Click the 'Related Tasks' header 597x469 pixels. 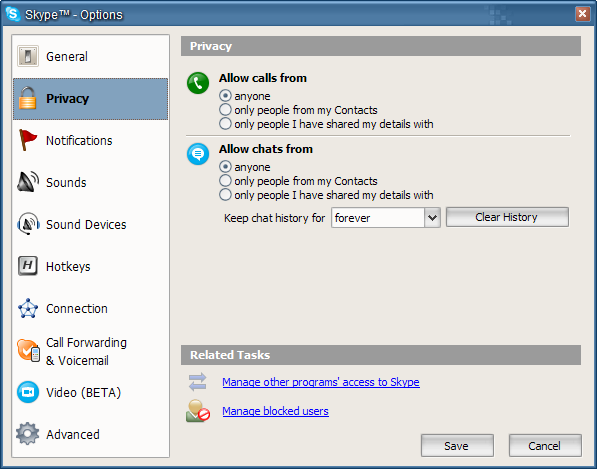(x=381, y=355)
